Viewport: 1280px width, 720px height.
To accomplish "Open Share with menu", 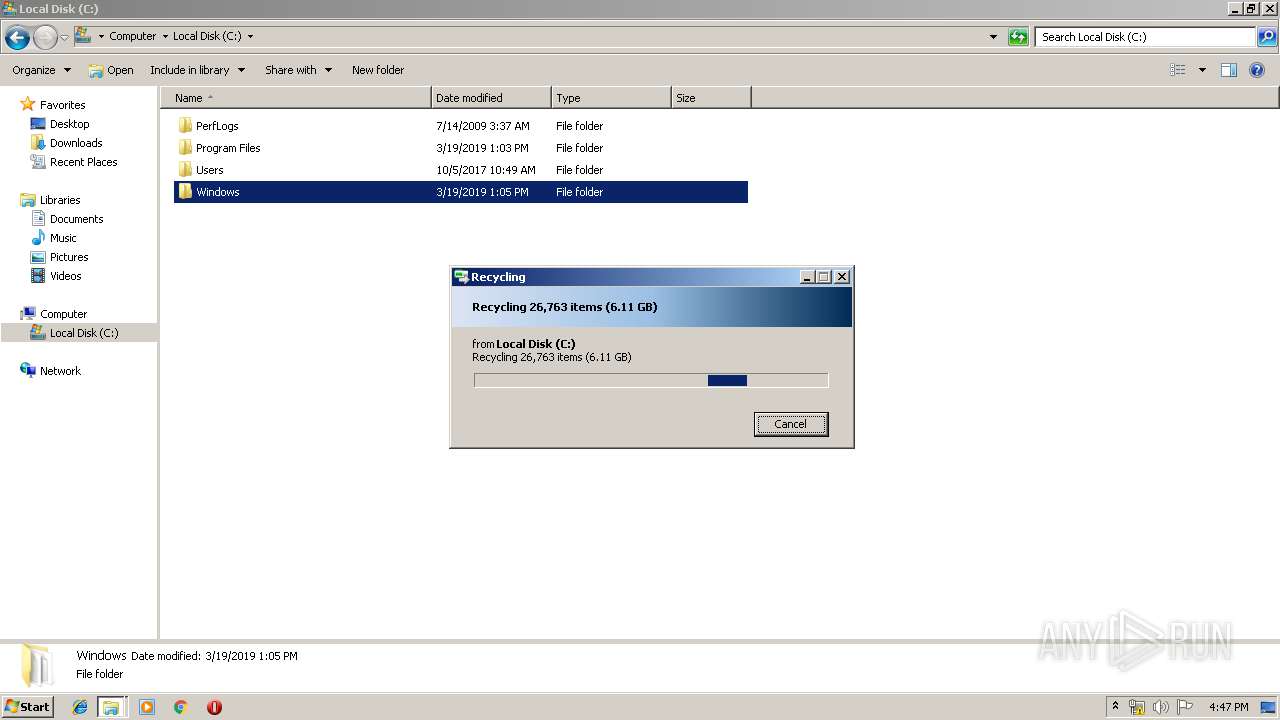I will 298,70.
